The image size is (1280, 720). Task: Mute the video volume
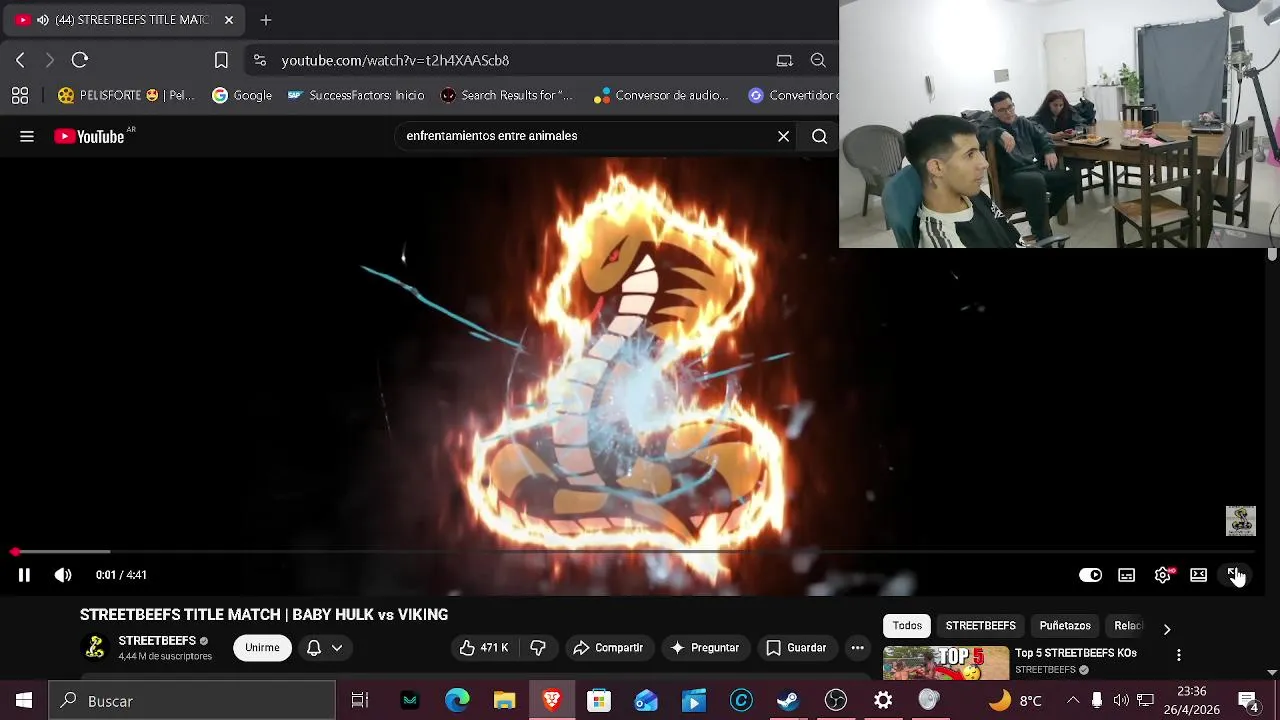63,575
